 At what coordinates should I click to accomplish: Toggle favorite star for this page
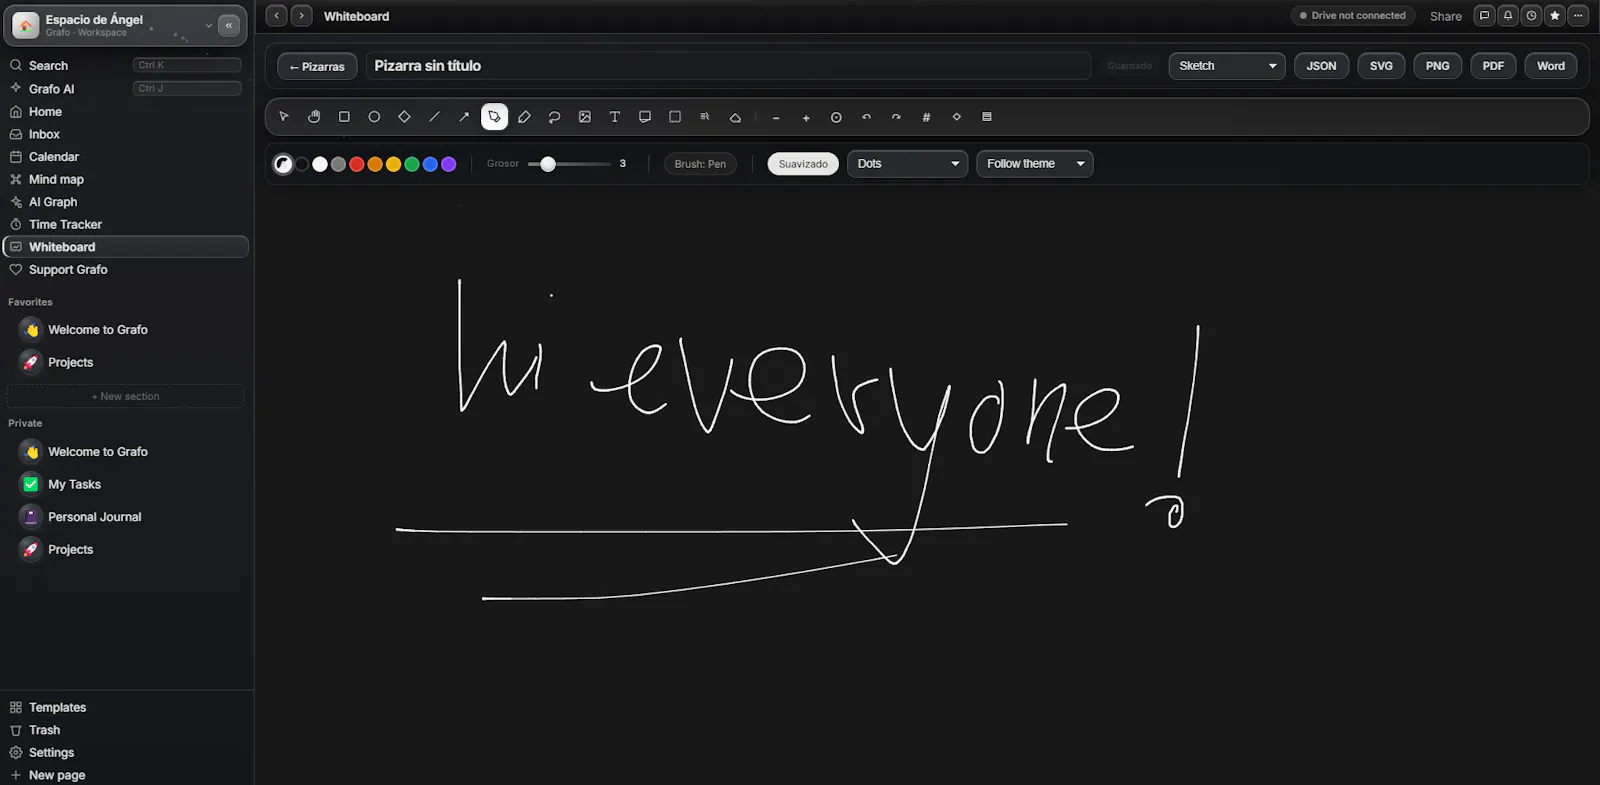point(1554,16)
